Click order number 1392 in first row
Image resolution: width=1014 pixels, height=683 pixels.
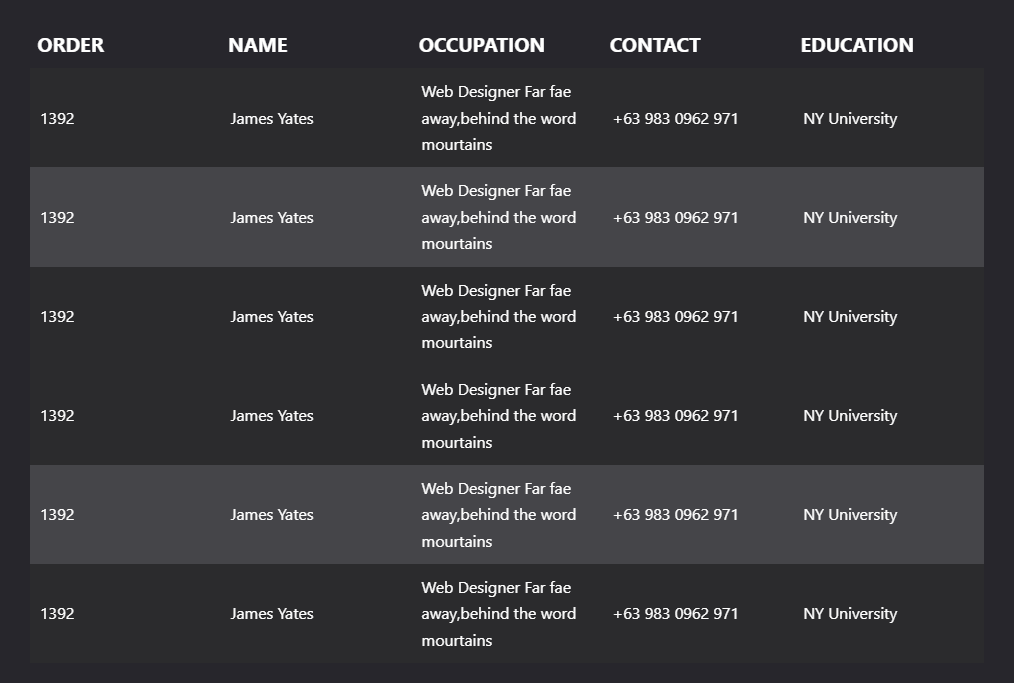(57, 118)
